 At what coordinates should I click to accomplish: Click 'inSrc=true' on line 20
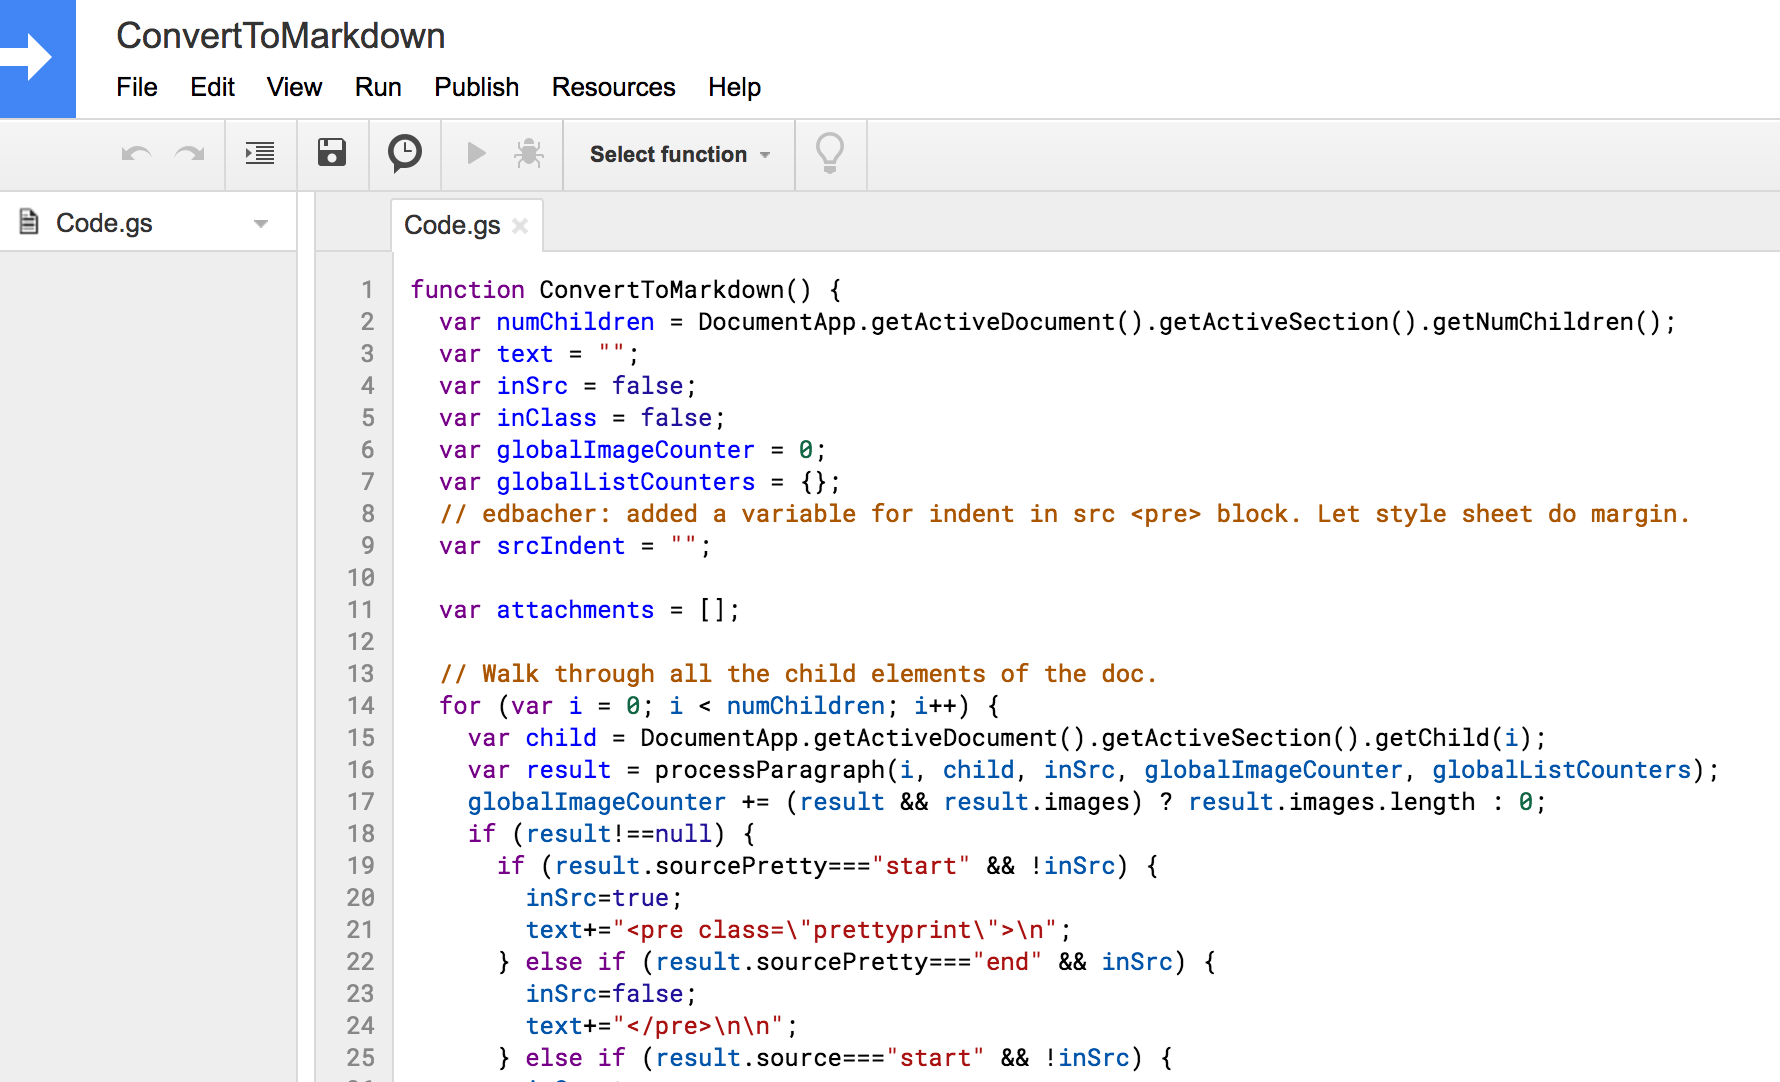click(x=597, y=898)
